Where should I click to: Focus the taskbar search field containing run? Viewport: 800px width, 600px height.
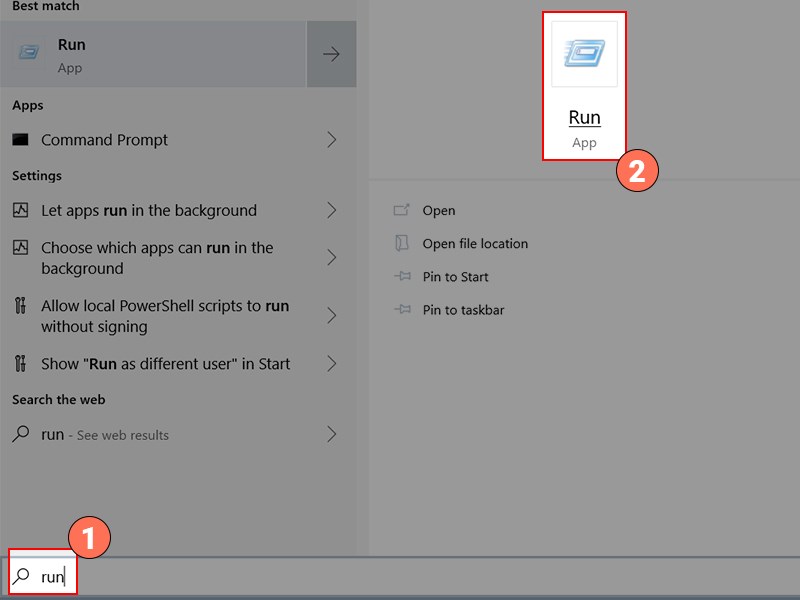tap(400, 576)
